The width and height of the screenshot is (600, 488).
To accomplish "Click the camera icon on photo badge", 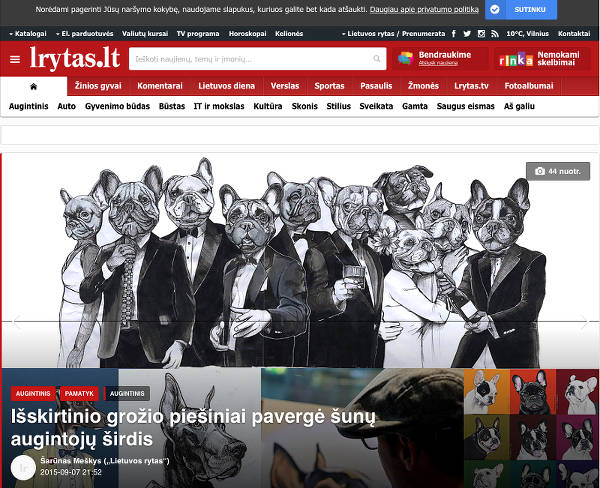I will coord(540,171).
